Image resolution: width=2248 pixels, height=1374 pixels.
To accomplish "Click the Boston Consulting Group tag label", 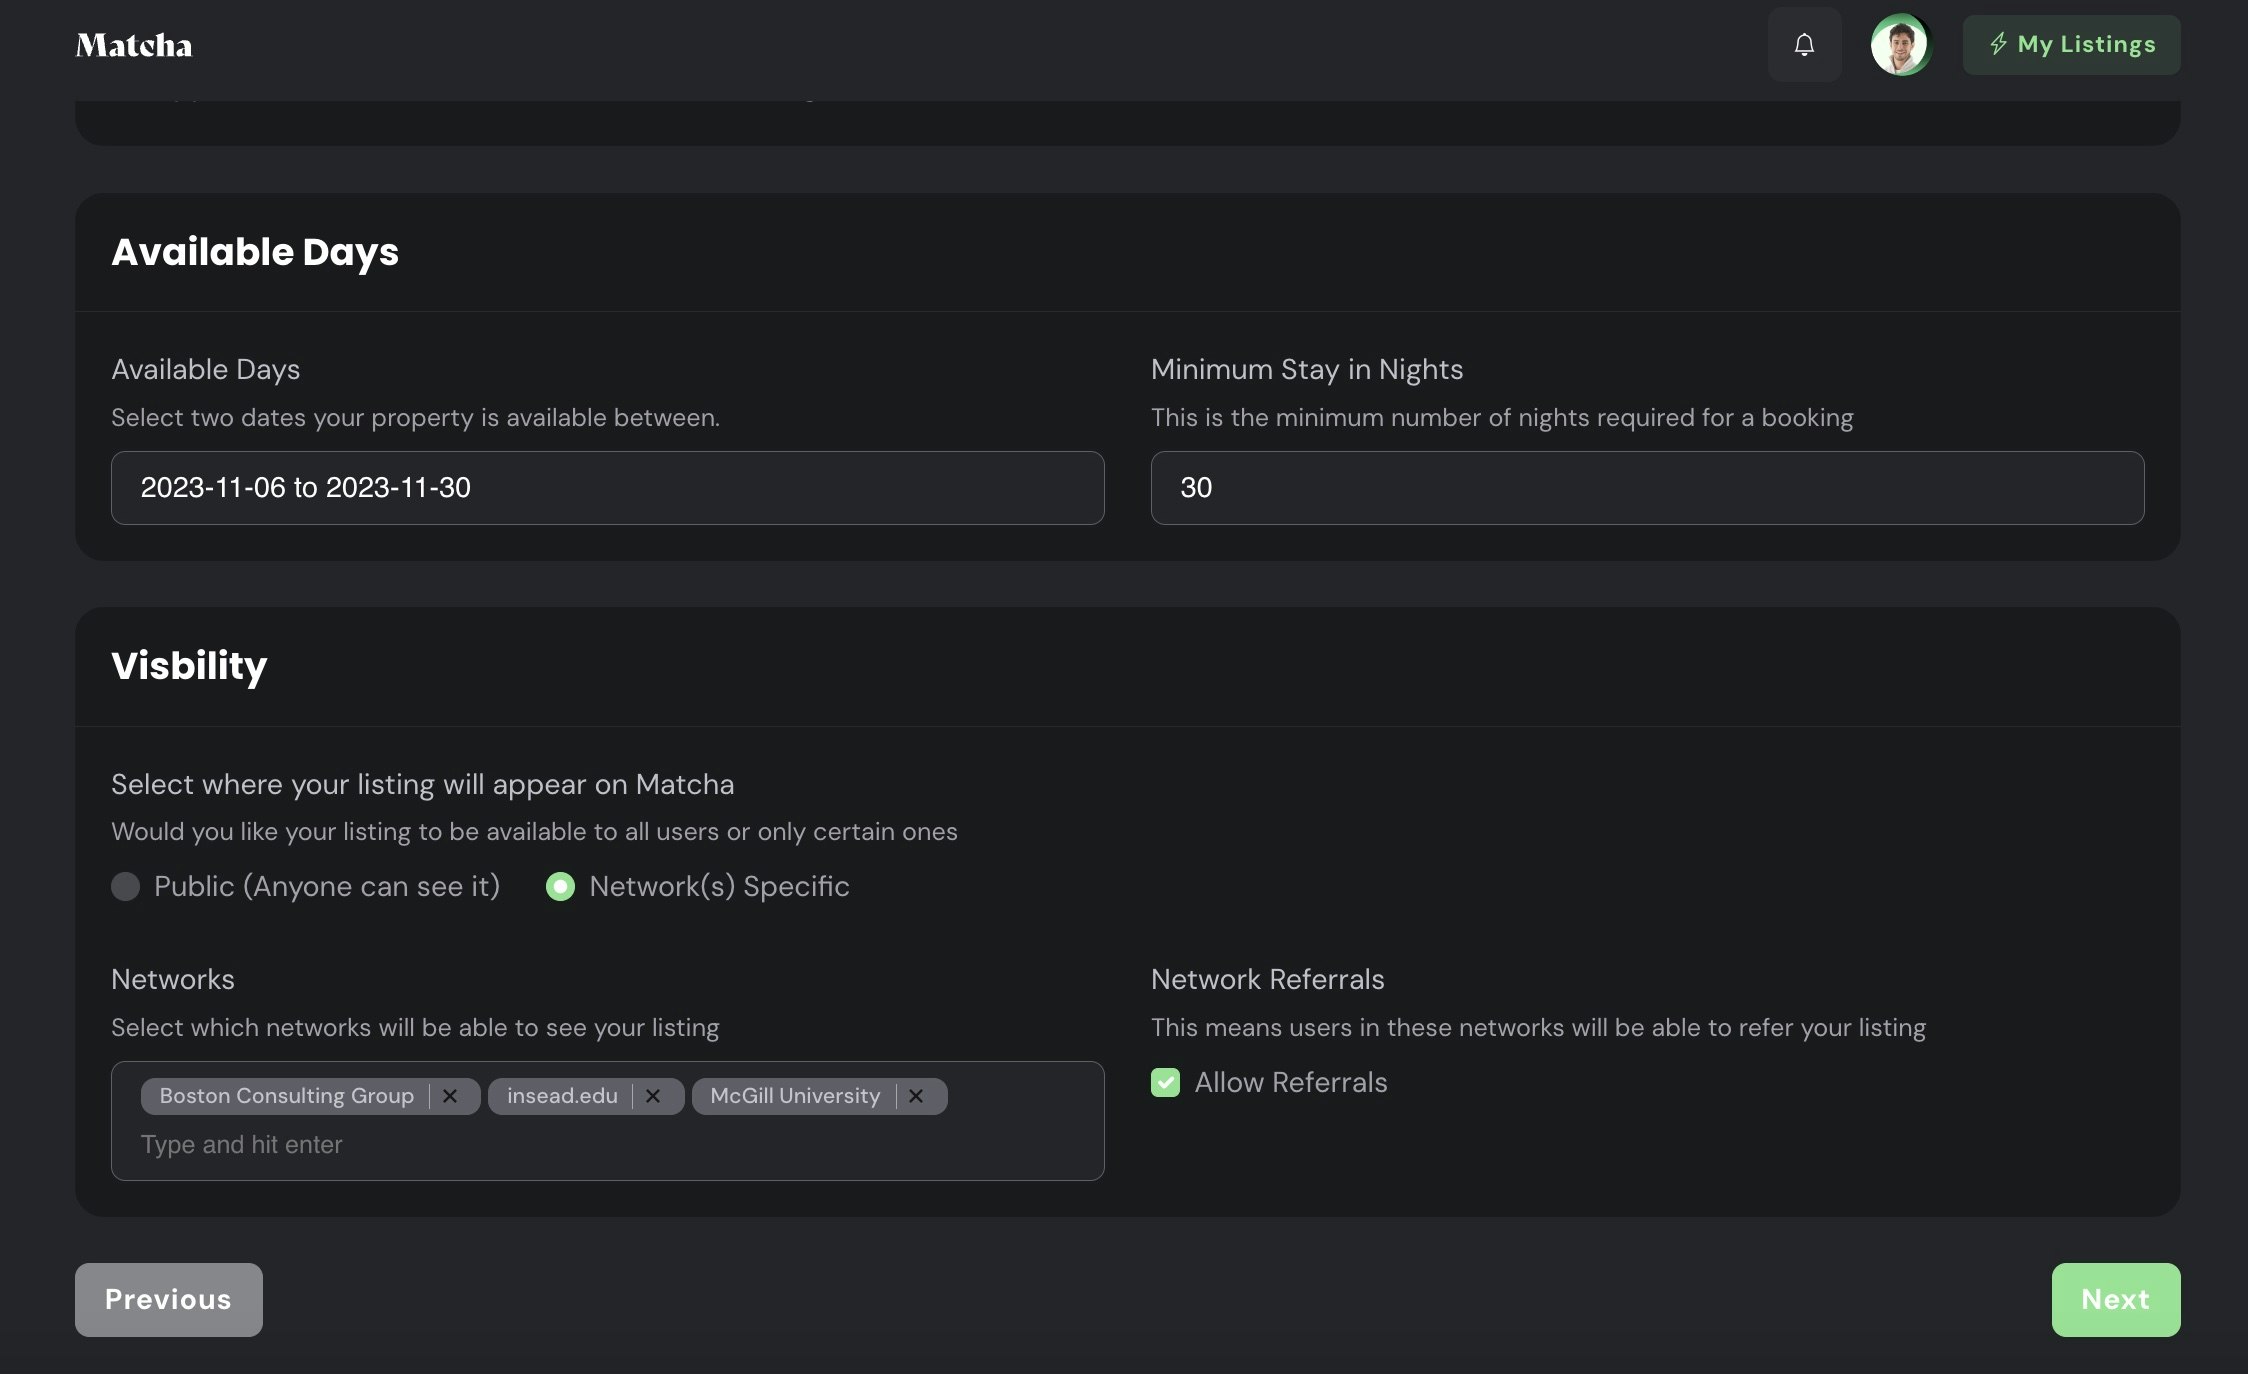I will pos(286,1096).
